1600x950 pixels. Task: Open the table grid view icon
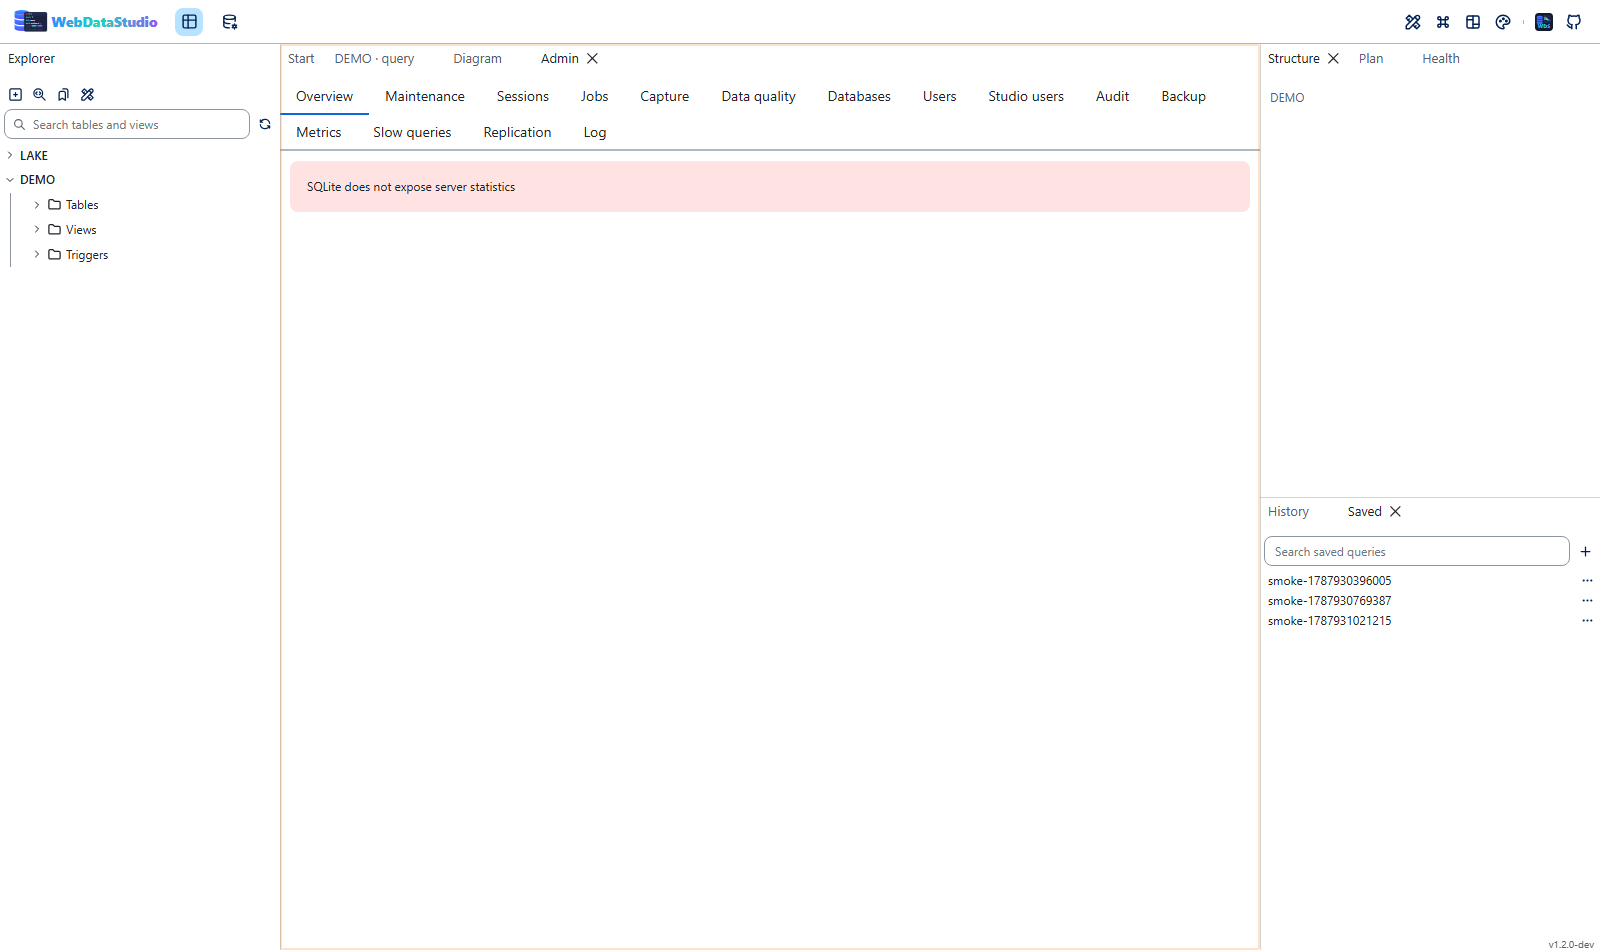(x=189, y=22)
